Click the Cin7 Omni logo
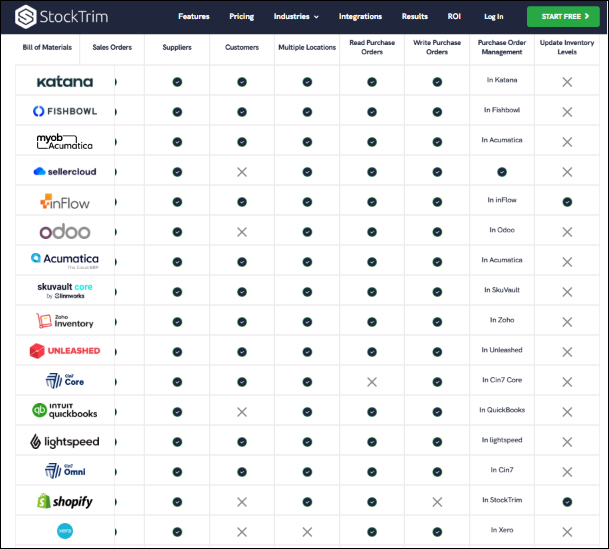Viewport: 609px width, 549px height. point(65,471)
